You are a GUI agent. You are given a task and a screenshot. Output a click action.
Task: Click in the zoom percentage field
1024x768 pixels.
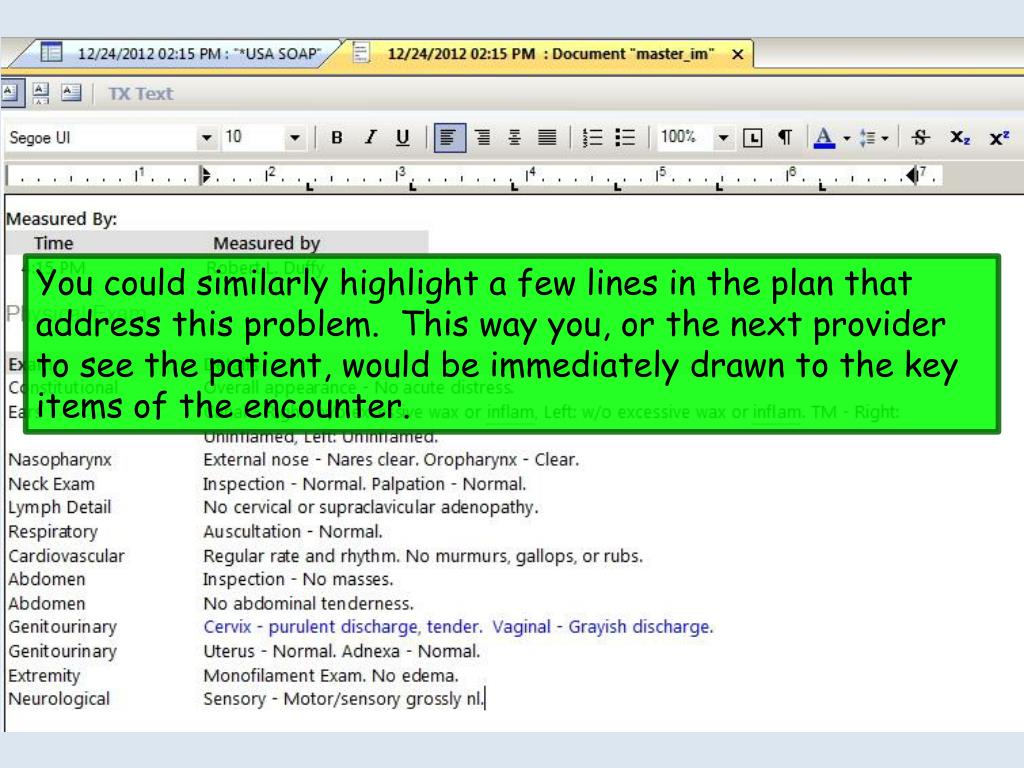(685, 138)
